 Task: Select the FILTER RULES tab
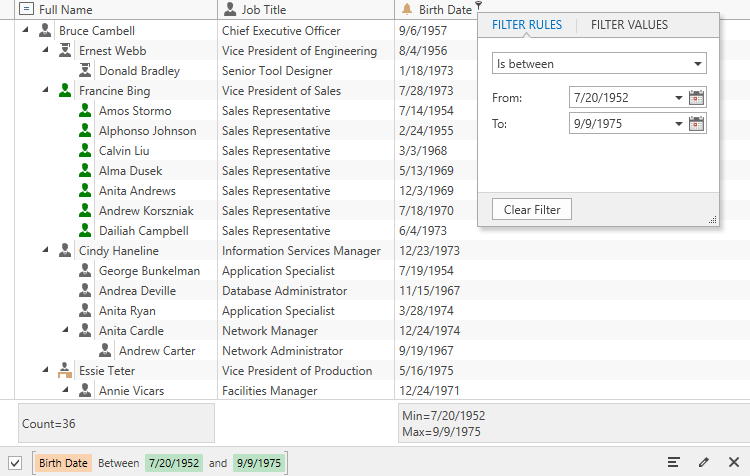tap(527, 25)
